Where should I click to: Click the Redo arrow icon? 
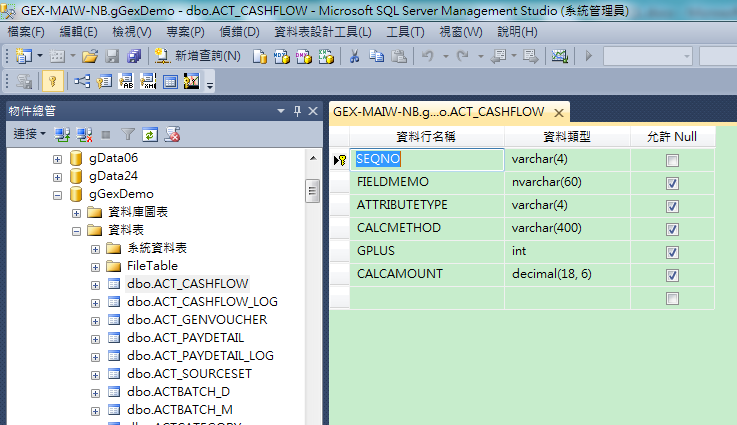463,56
